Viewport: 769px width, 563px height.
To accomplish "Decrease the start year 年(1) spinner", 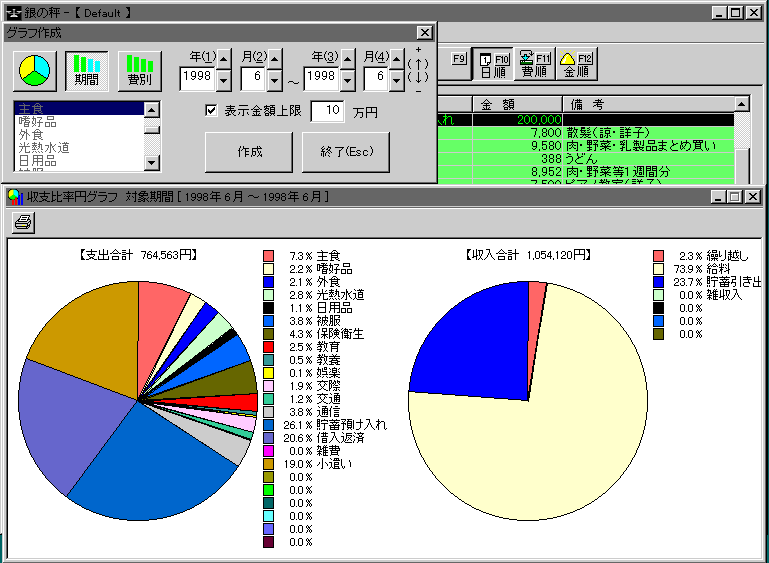I will pos(224,80).
